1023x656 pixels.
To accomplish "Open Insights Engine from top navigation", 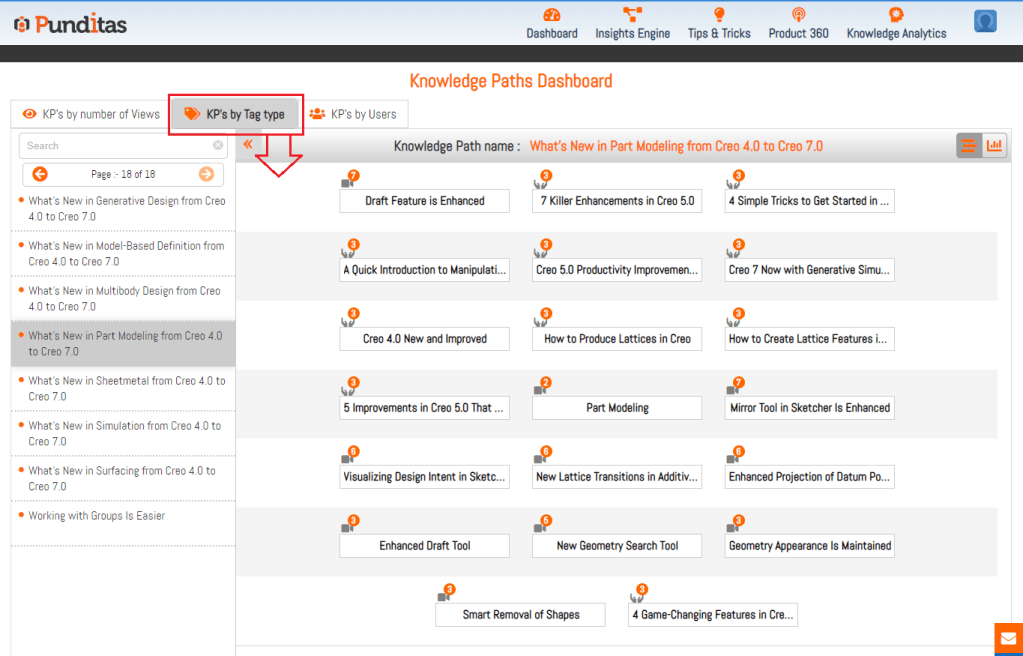I will (x=632, y=15).
